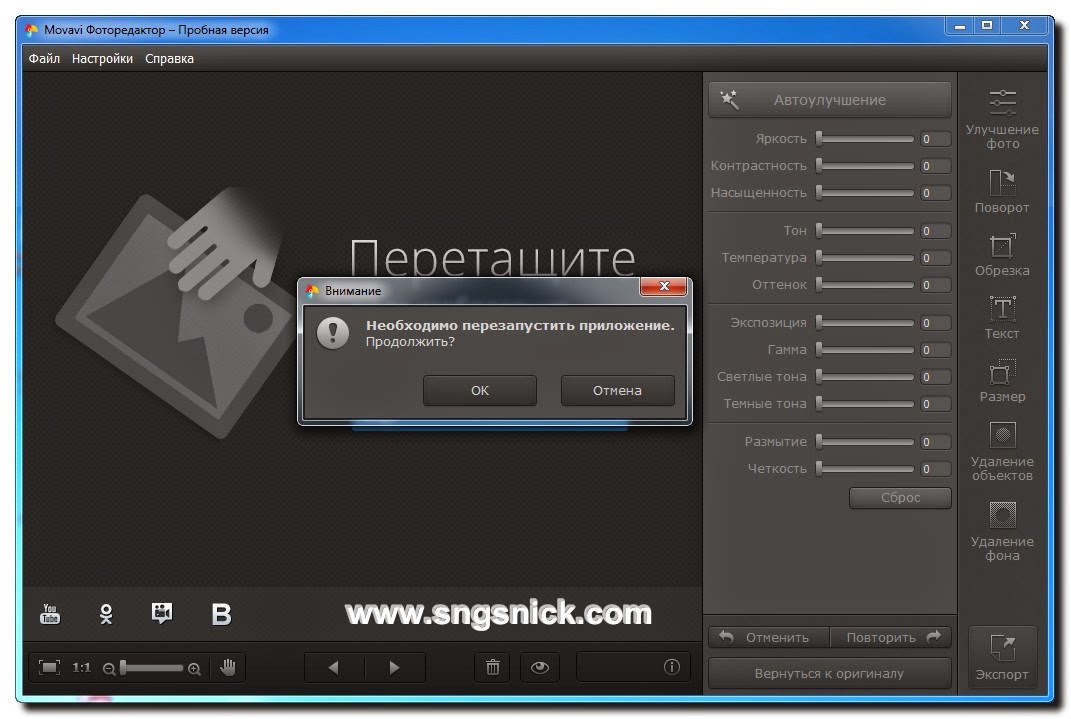
Task: Click the Контрастность slider
Action: point(865,166)
